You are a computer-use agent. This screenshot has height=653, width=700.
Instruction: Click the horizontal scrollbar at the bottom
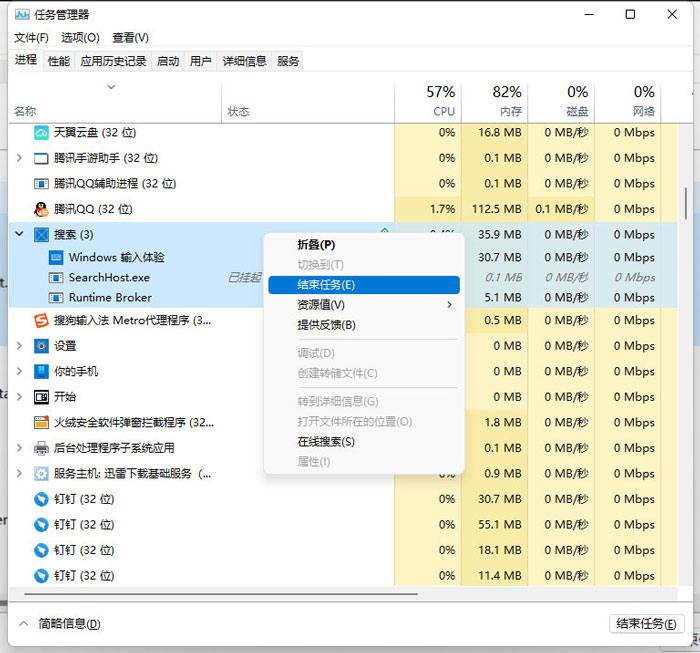(x=221, y=594)
